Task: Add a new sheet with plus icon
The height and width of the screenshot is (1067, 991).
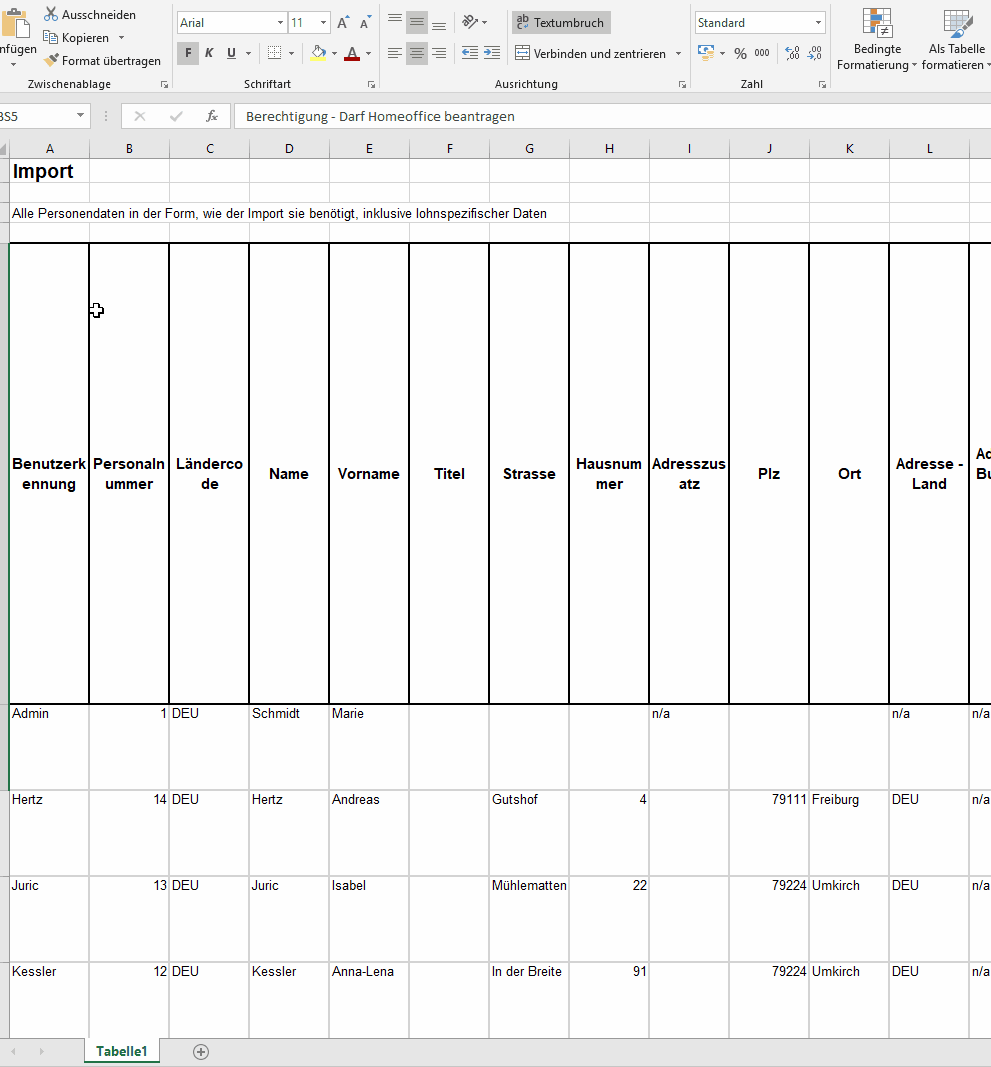Action: point(201,1051)
